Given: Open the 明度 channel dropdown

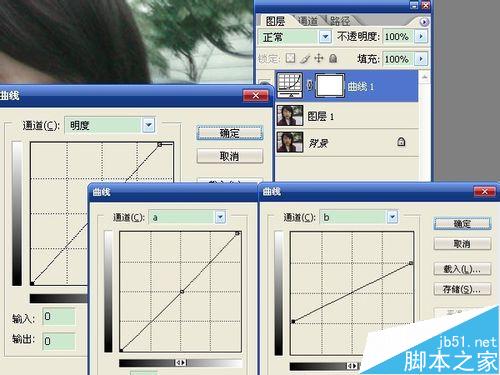Looking at the screenshot, I should pyautogui.click(x=149, y=125).
